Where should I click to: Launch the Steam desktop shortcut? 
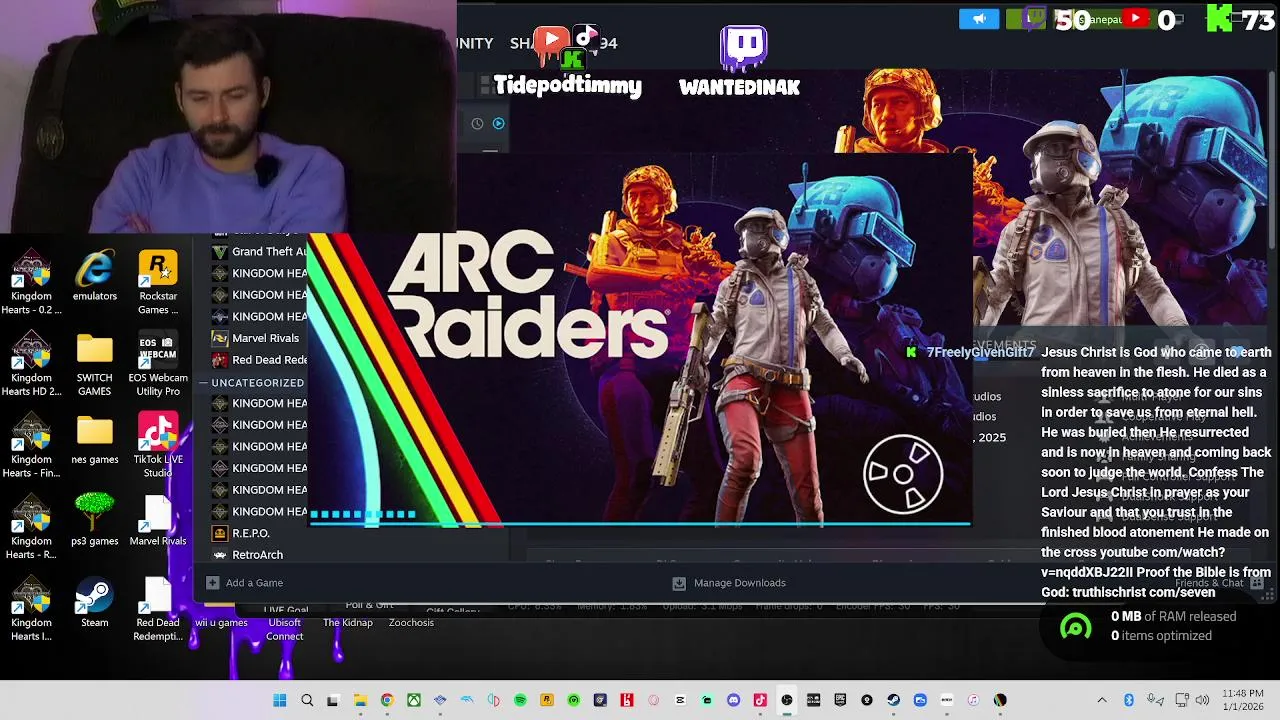coord(95,603)
